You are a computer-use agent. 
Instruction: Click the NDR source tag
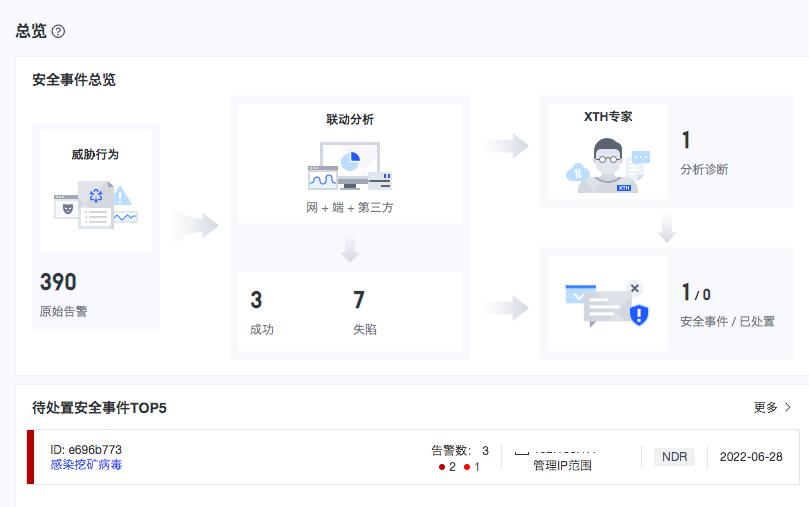[x=674, y=457]
